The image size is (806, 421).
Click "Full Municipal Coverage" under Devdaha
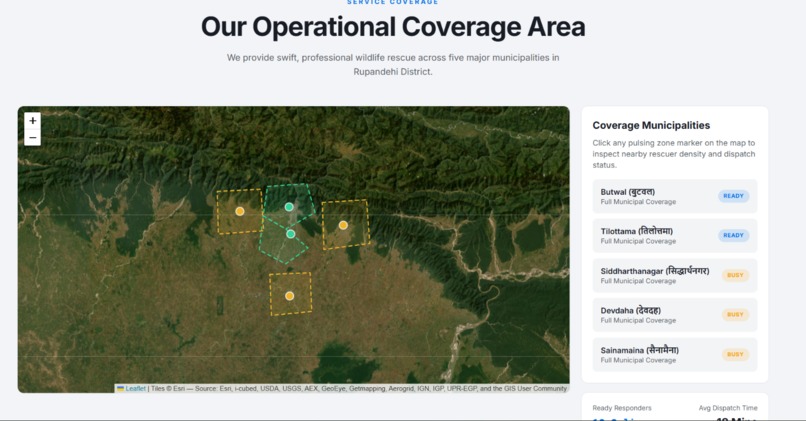point(638,320)
